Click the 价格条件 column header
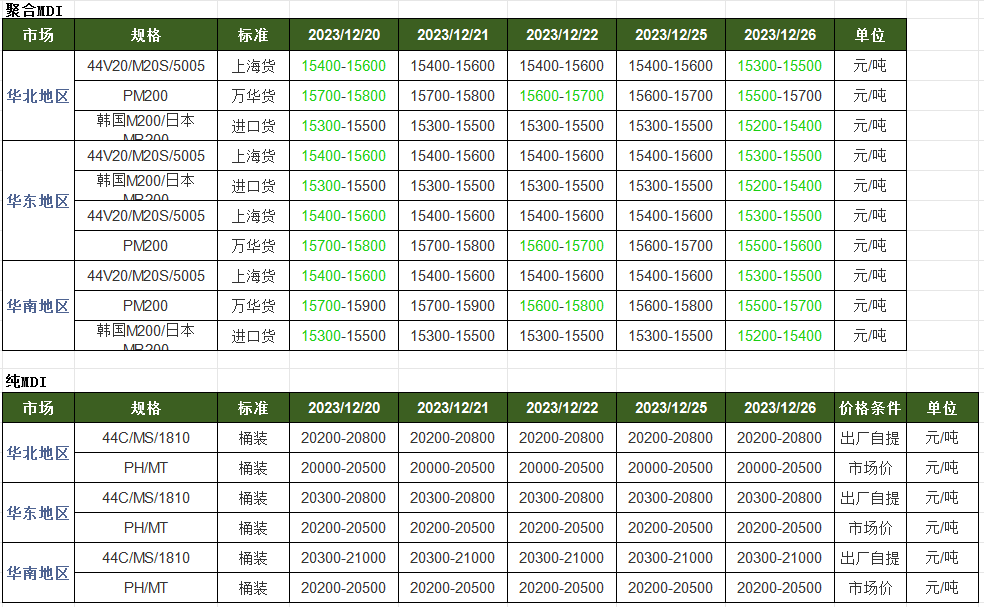 [870, 408]
